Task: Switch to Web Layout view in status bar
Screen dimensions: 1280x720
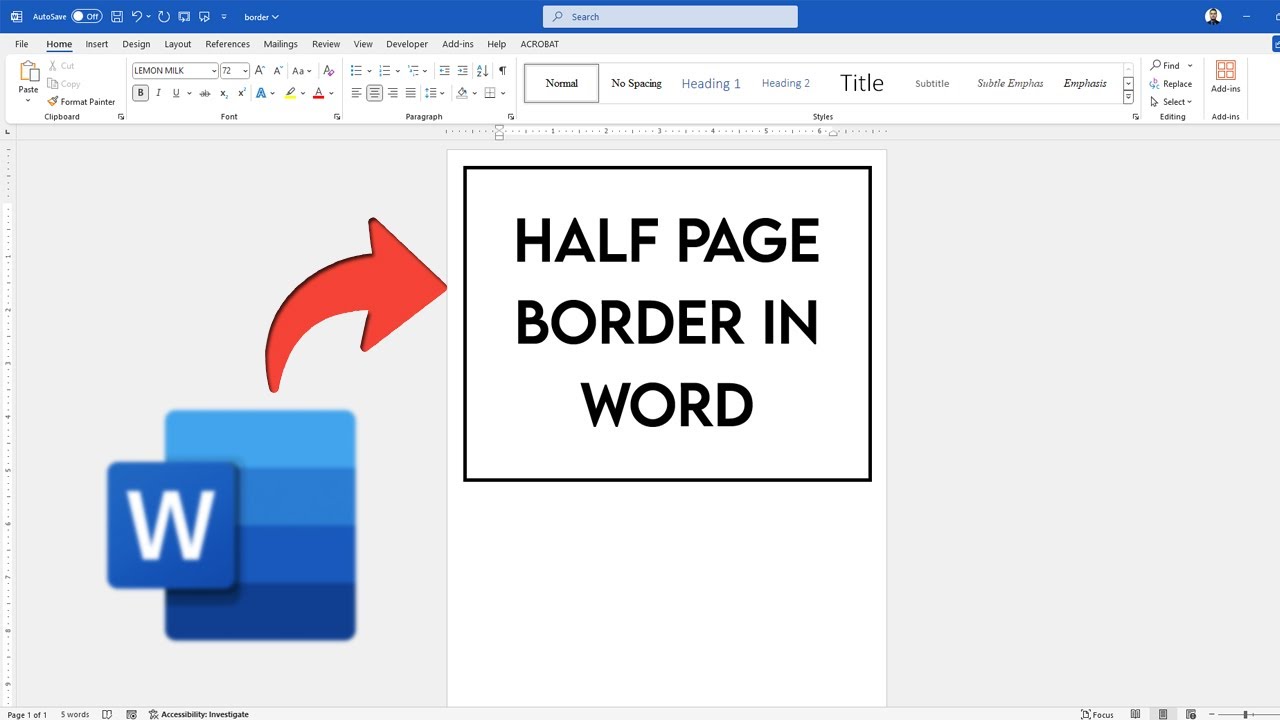Action: click(x=1189, y=714)
